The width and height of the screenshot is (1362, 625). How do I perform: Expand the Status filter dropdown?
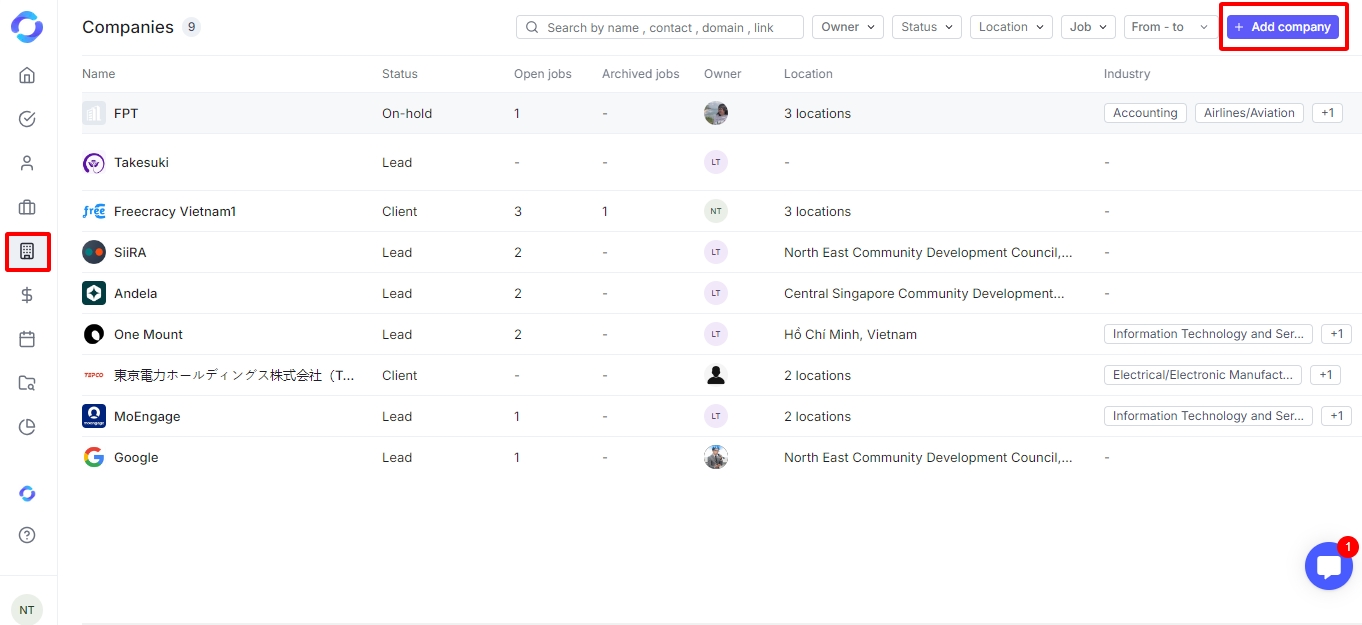[927, 27]
